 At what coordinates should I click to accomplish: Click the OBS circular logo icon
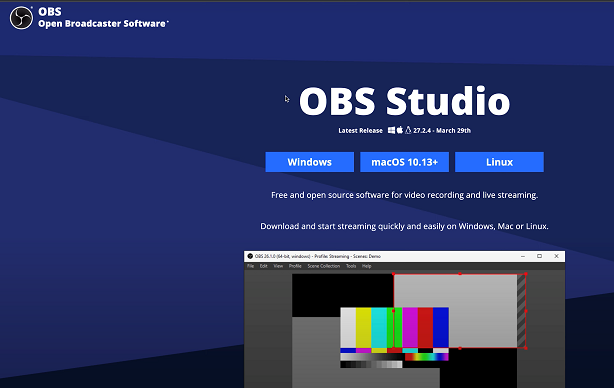coord(21,18)
